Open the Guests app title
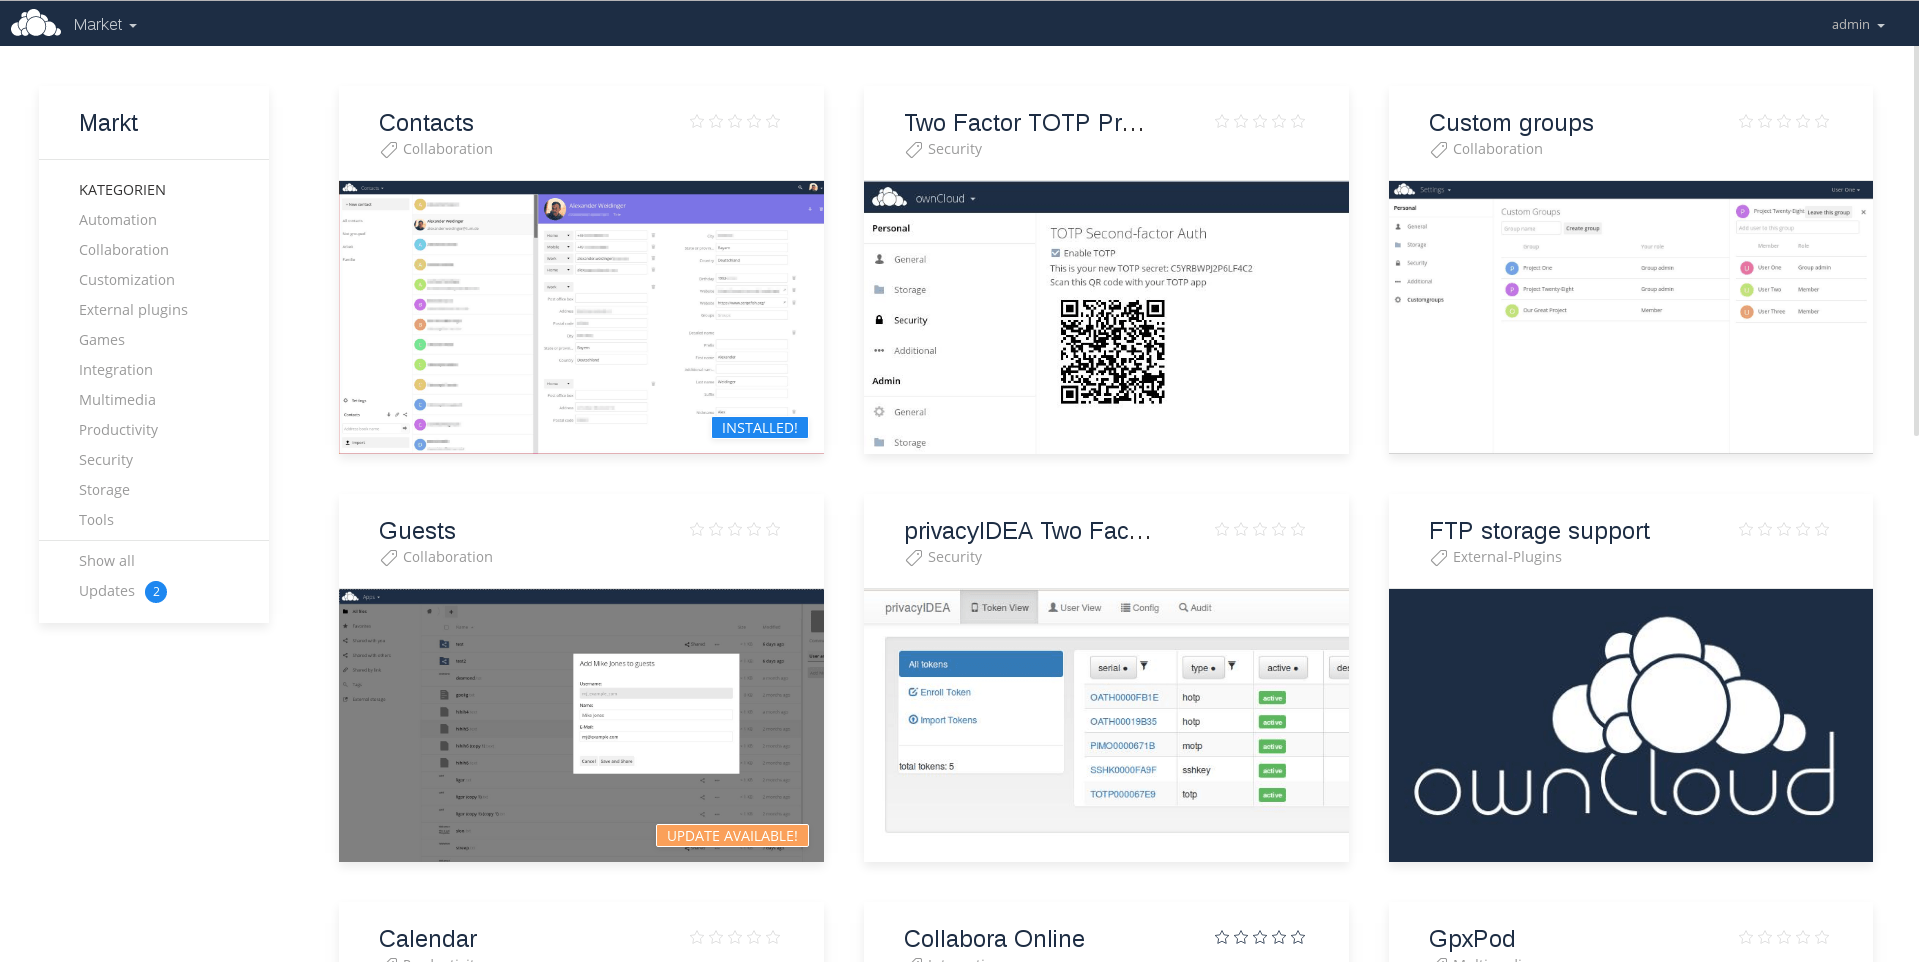The width and height of the screenshot is (1919, 962). tap(417, 531)
